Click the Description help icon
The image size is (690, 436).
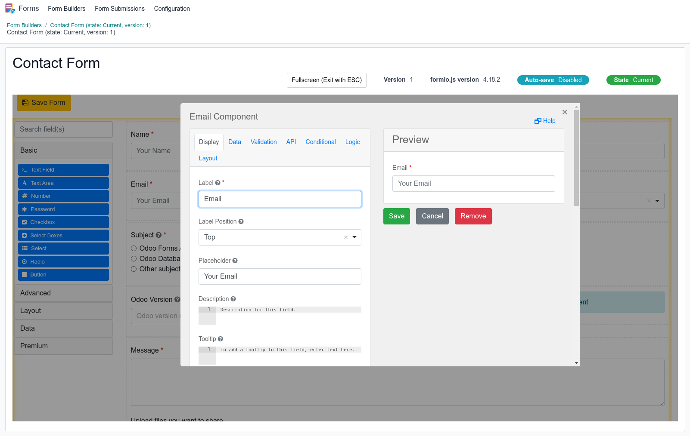point(233,298)
